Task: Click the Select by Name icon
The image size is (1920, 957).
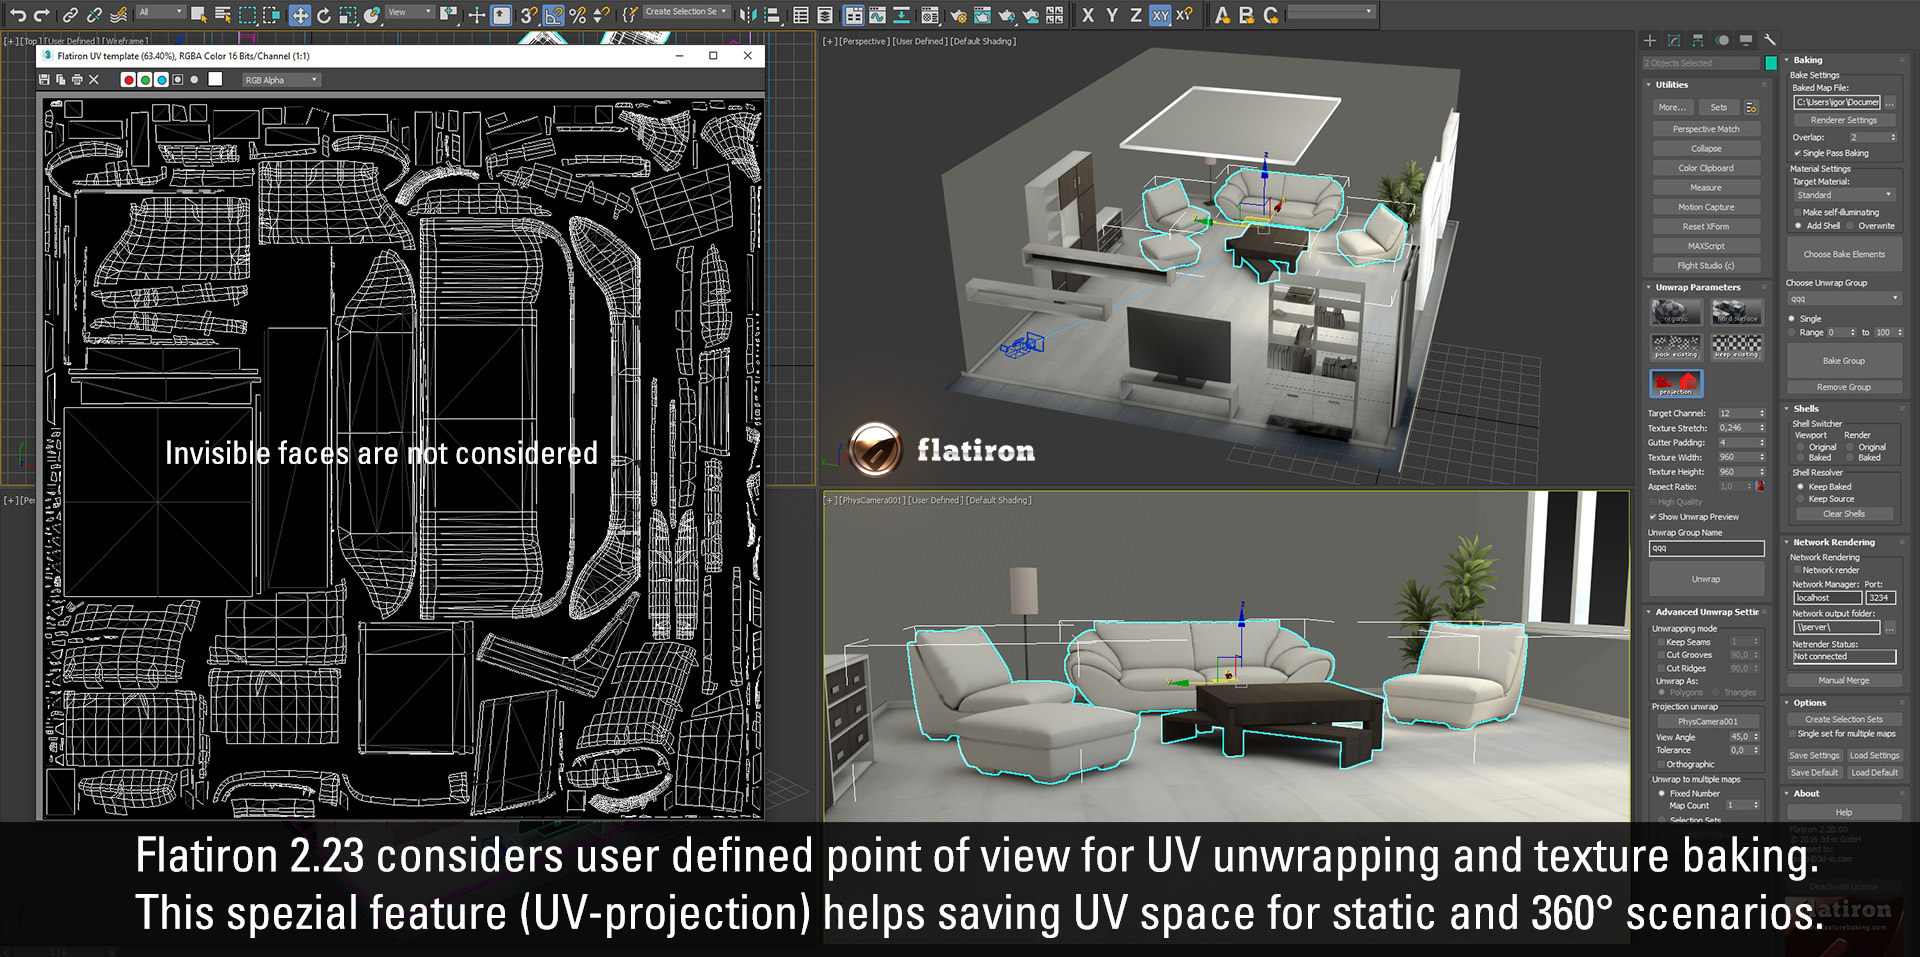Action: click(x=222, y=15)
